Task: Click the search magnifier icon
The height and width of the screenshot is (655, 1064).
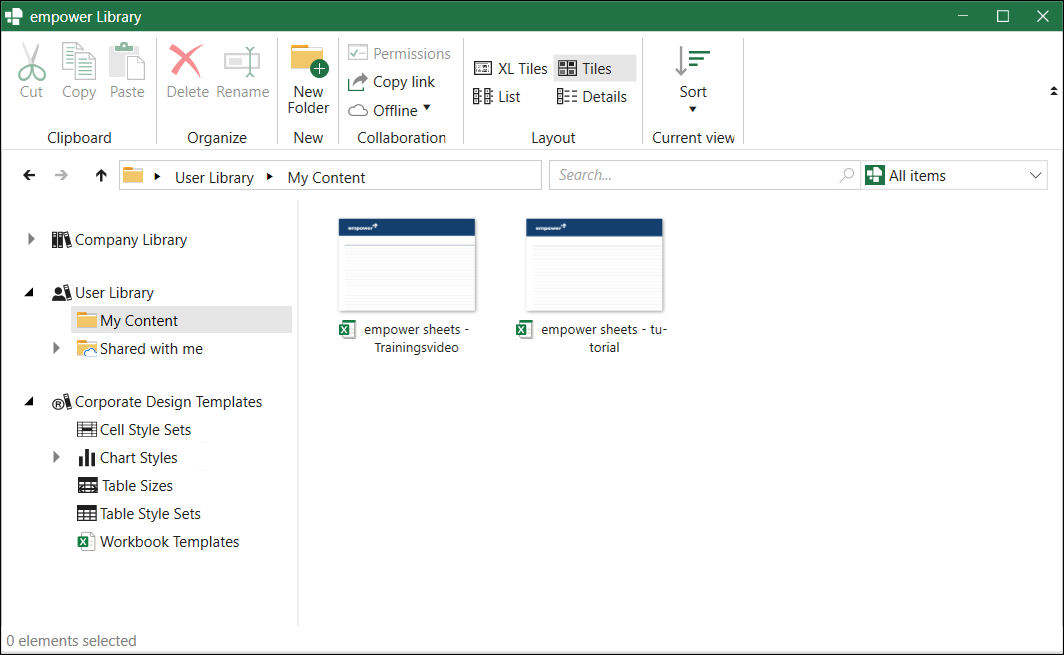Action: (847, 175)
